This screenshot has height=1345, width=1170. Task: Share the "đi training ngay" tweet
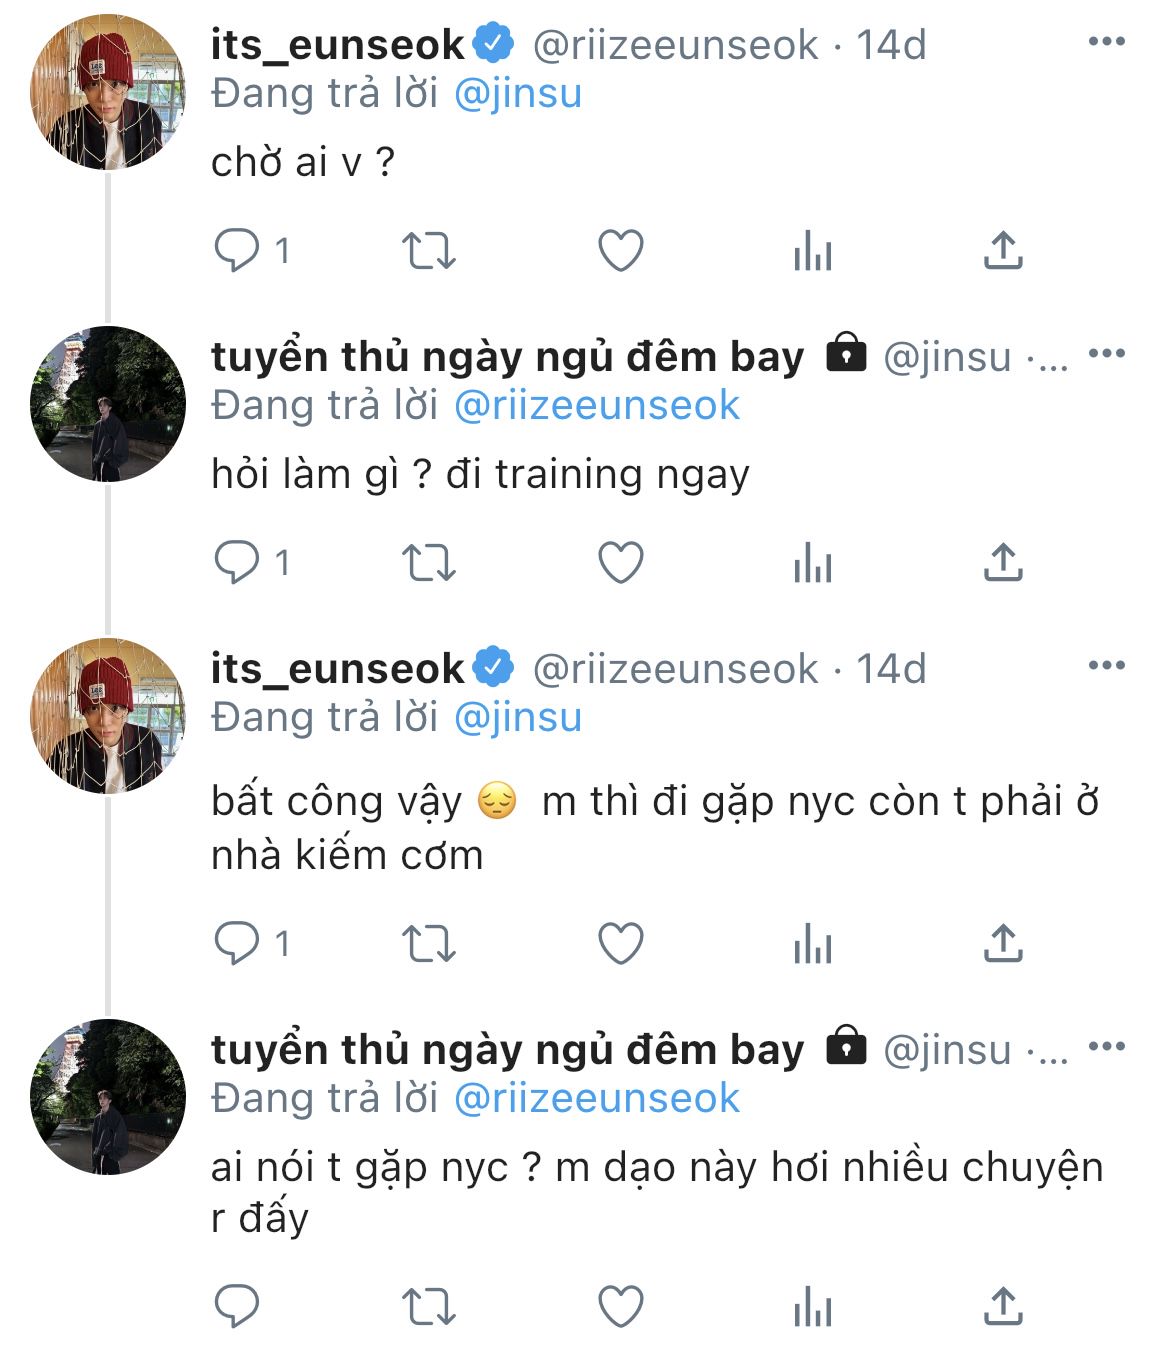click(1003, 562)
